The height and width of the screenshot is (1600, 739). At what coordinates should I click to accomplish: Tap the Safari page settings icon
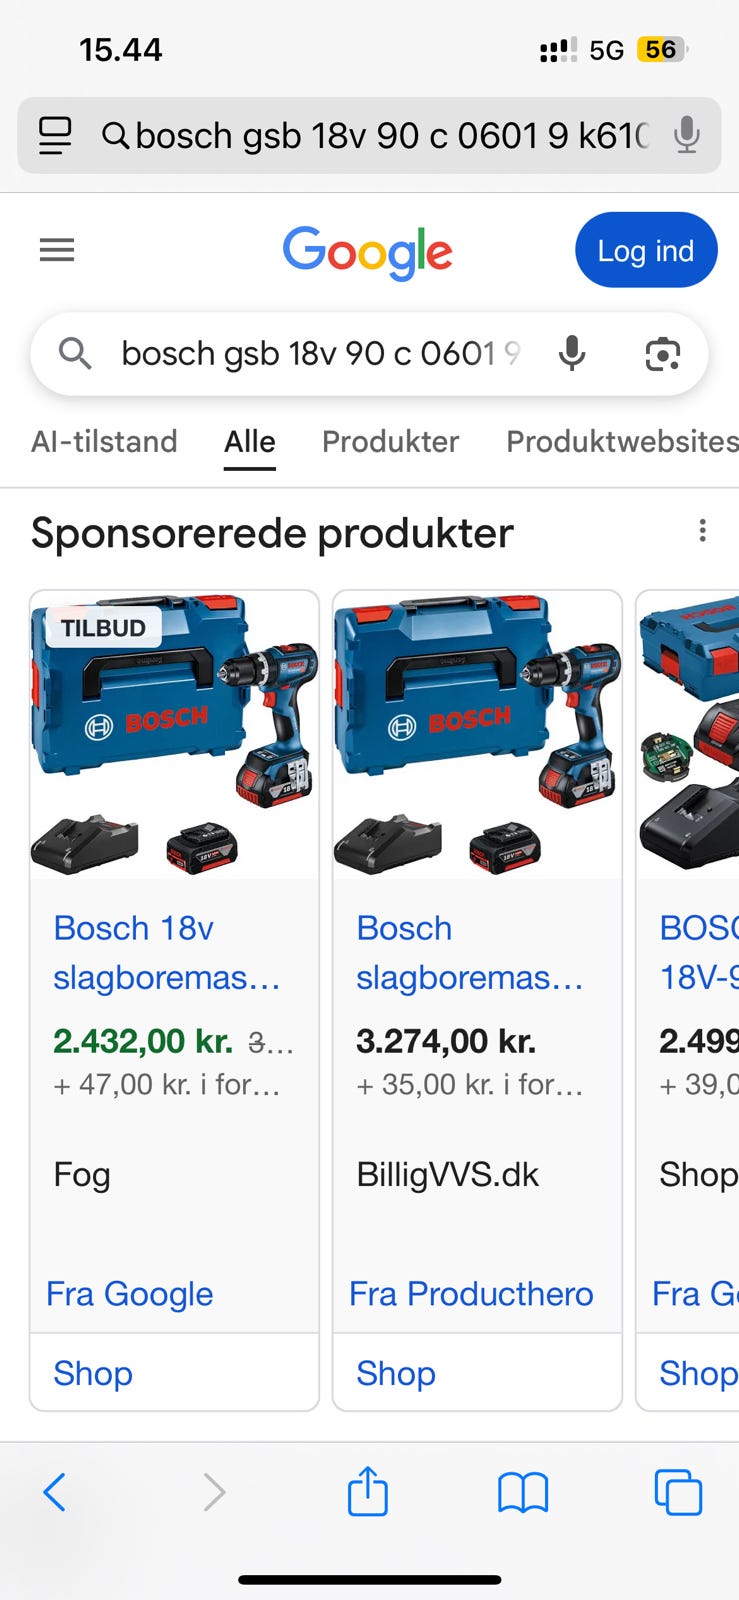[x=55, y=135]
